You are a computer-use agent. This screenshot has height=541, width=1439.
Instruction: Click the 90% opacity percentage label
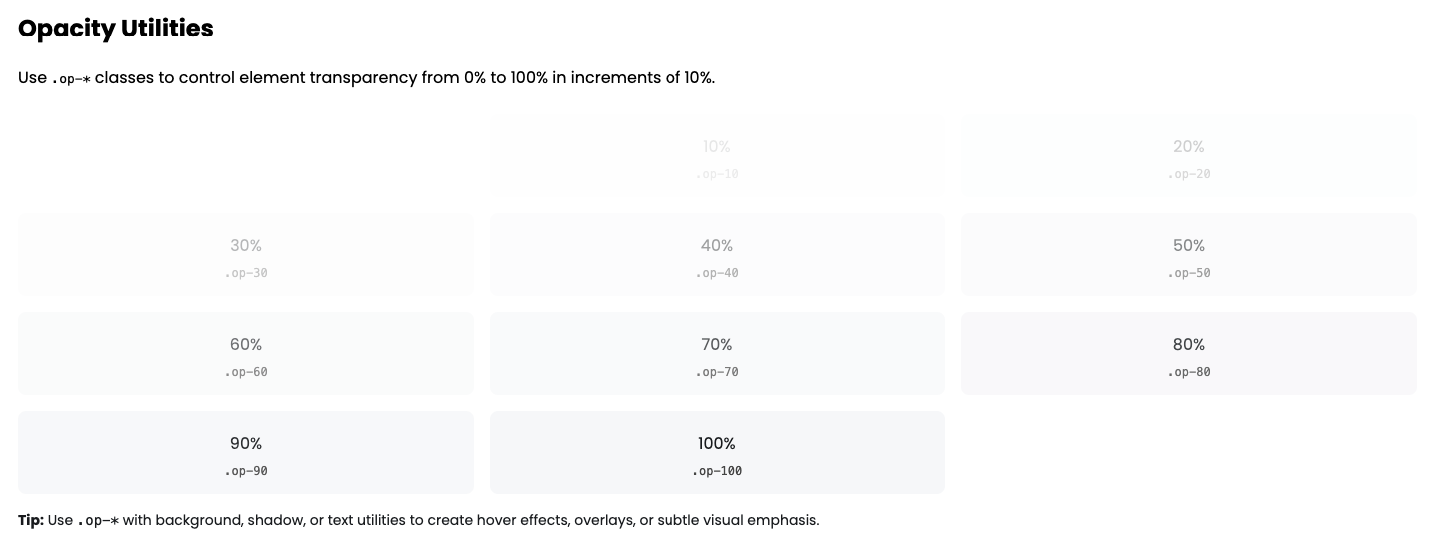click(246, 443)
